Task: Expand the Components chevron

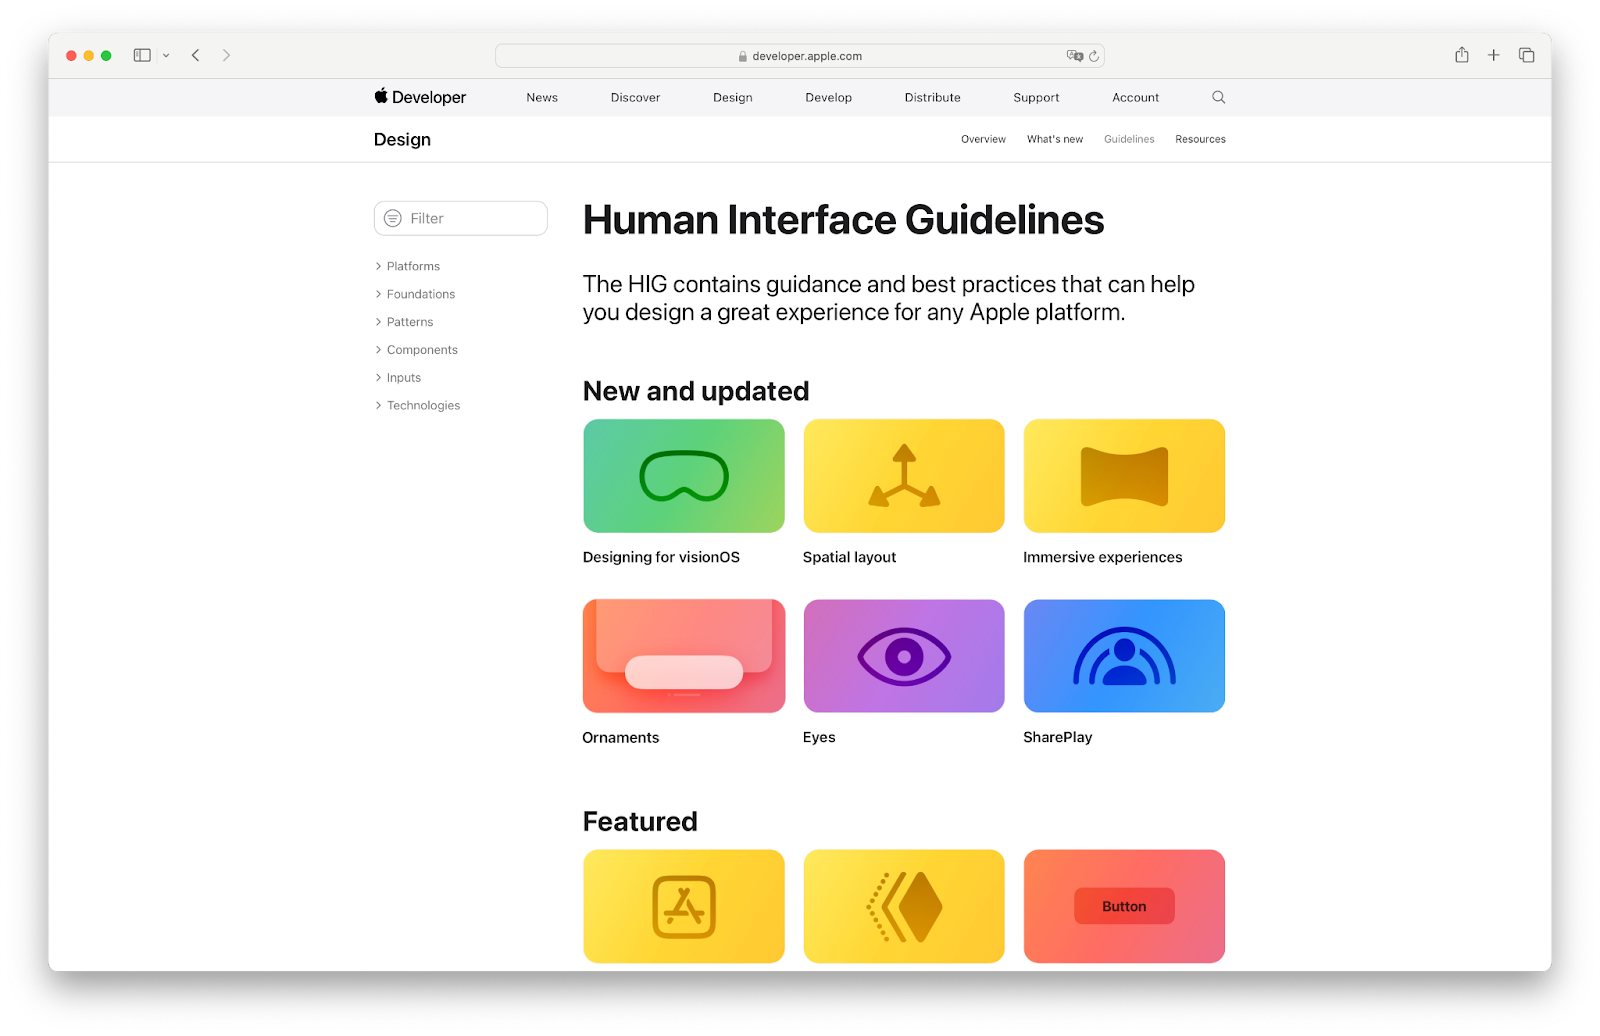Action: click(378, 350)
